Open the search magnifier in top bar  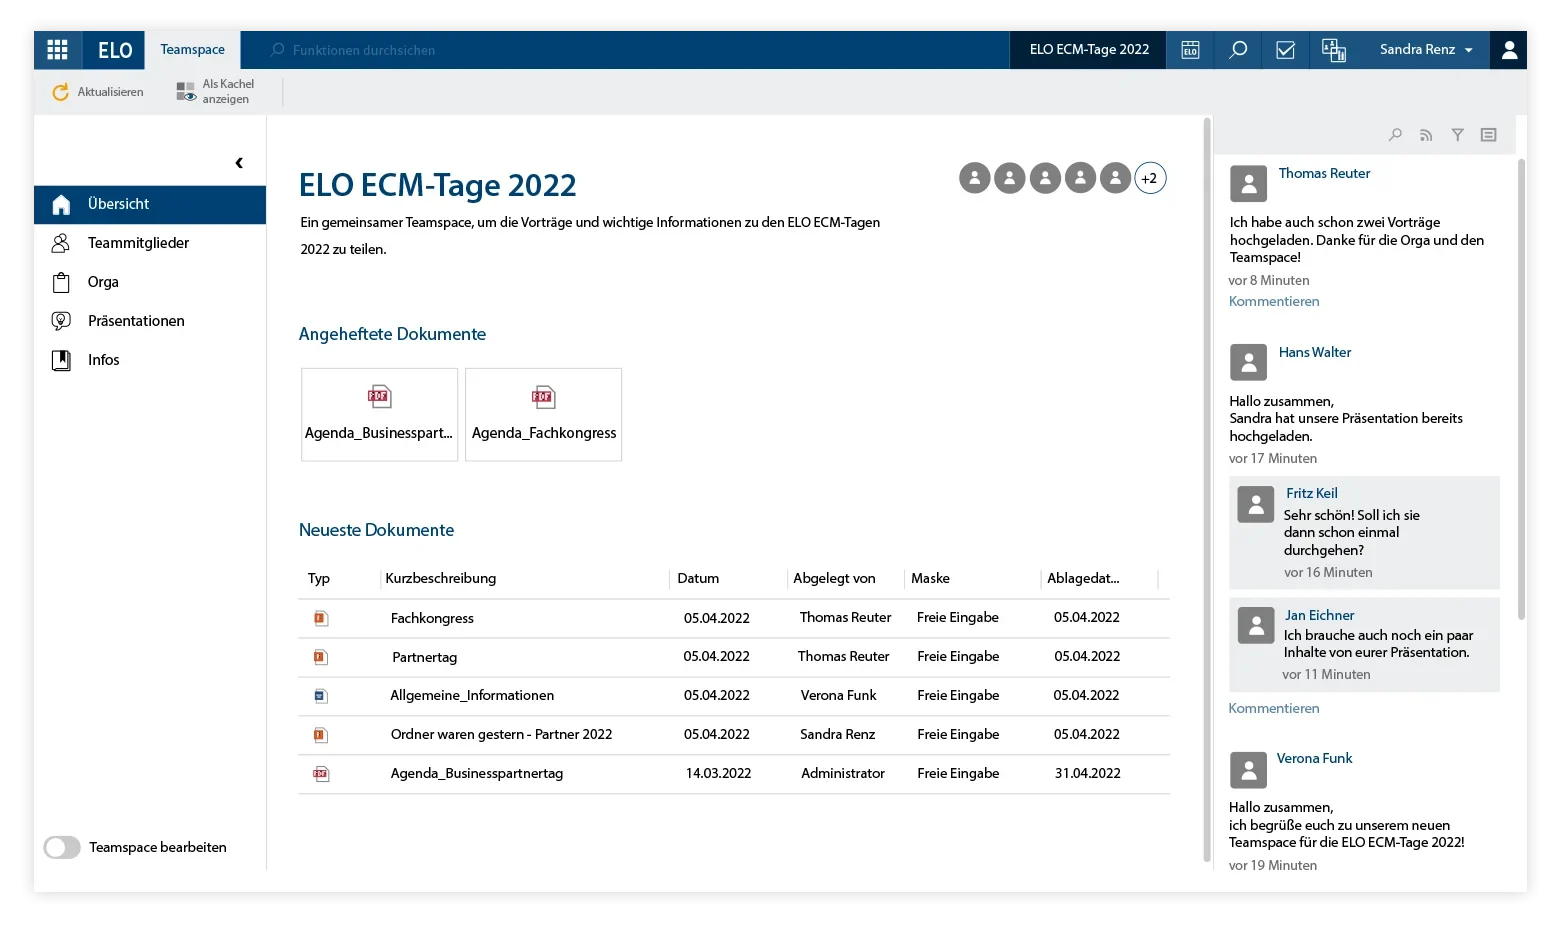(x=1238, y=50)
